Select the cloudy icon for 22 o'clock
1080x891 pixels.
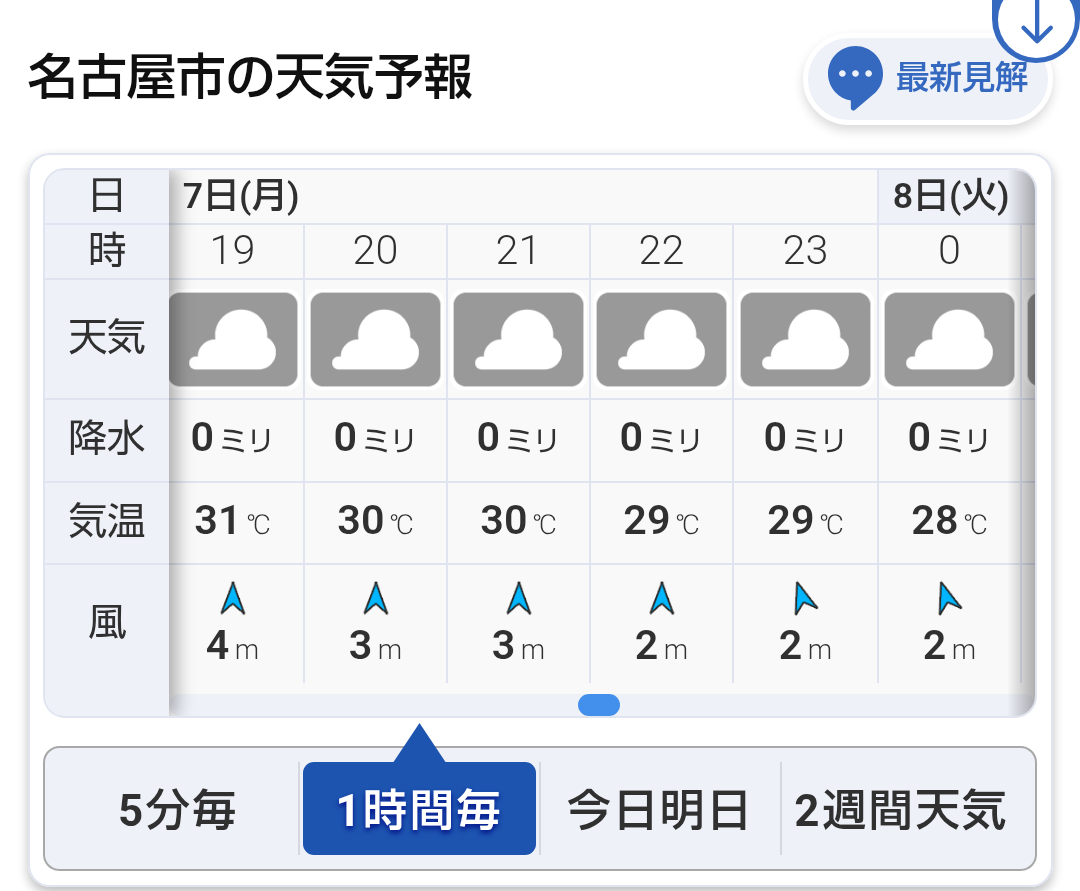pyautogui.click(x=661, y=339)
